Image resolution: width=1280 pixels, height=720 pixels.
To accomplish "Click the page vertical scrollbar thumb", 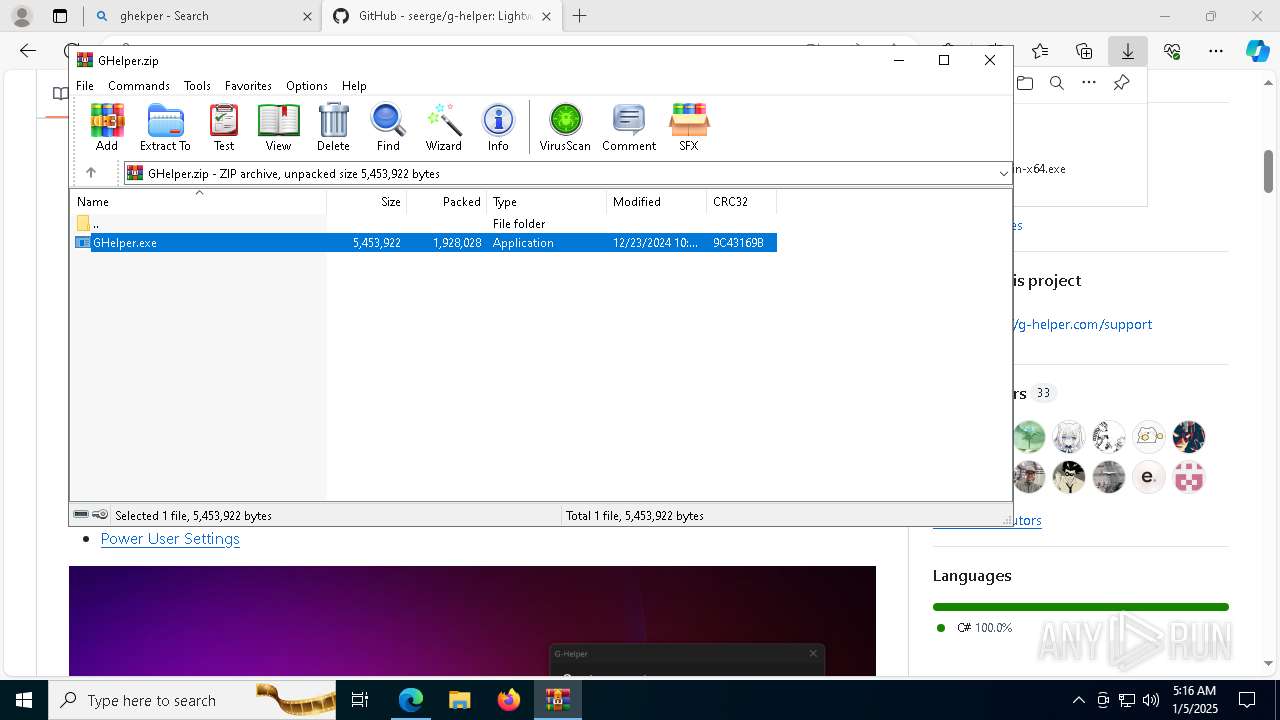I will [1268, 171].
